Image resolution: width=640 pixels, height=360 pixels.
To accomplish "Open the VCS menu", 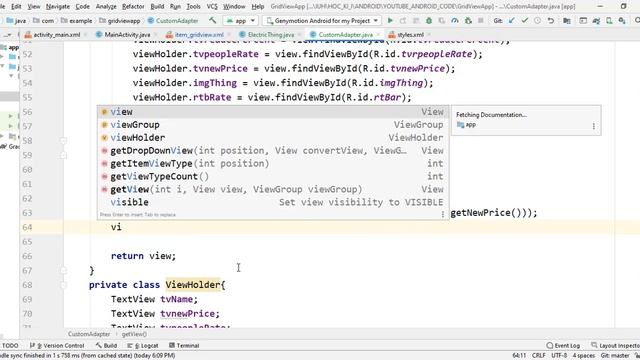I will pos(212,7).
